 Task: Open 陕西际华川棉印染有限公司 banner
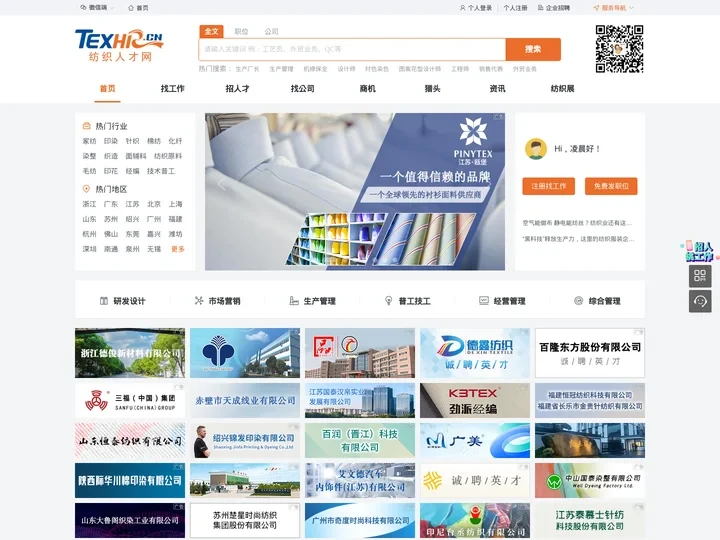click(130, 480)
